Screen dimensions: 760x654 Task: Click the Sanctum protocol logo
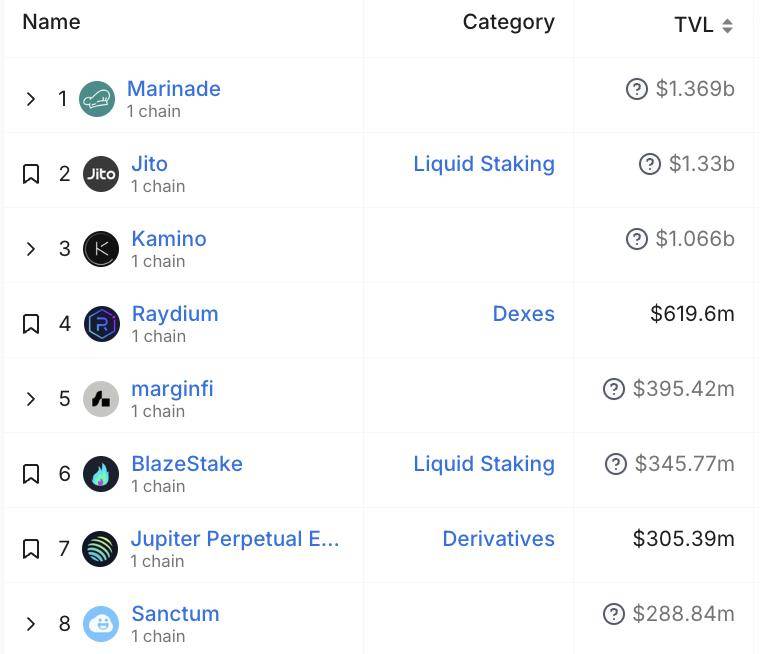tap(101, 624)
